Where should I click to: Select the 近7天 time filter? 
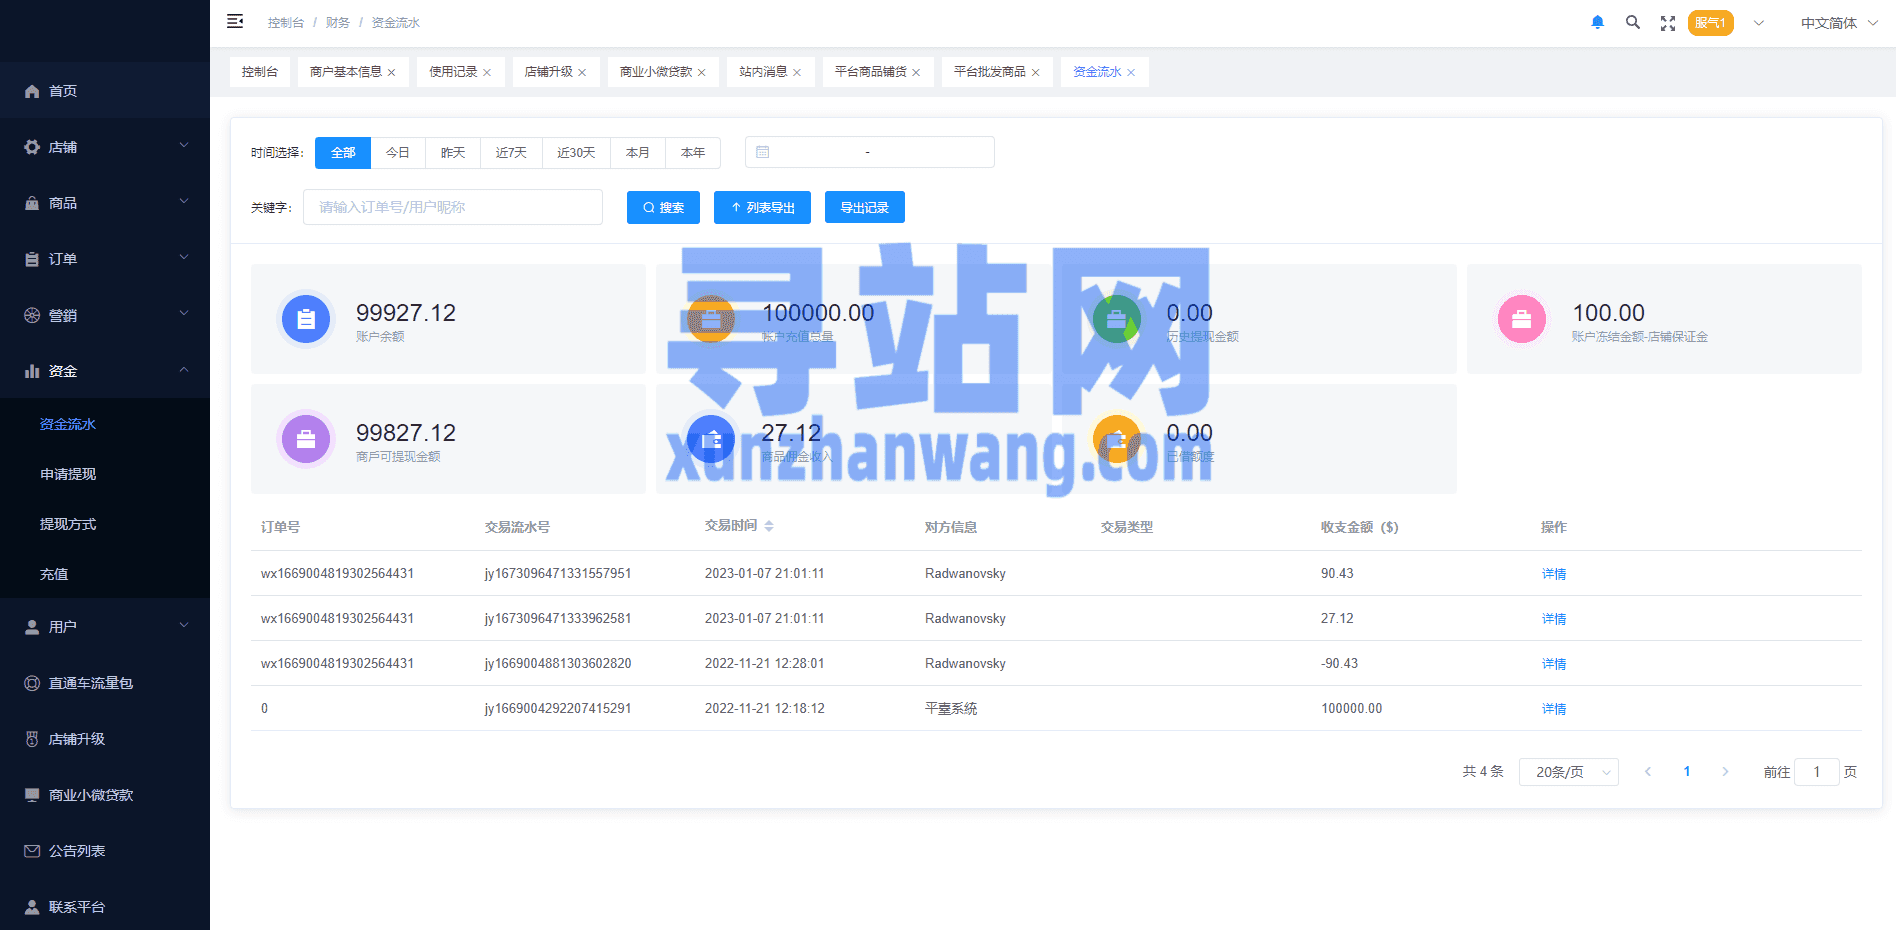(511, 153)
